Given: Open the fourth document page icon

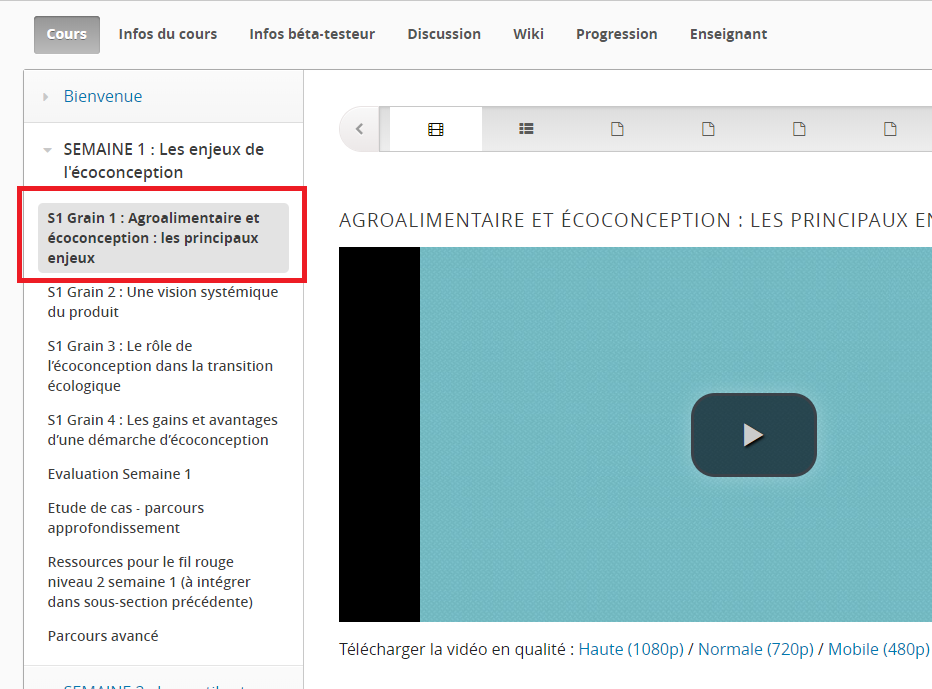Looking at the screenshot, I should pyautogui.click(x=890, y=129).
